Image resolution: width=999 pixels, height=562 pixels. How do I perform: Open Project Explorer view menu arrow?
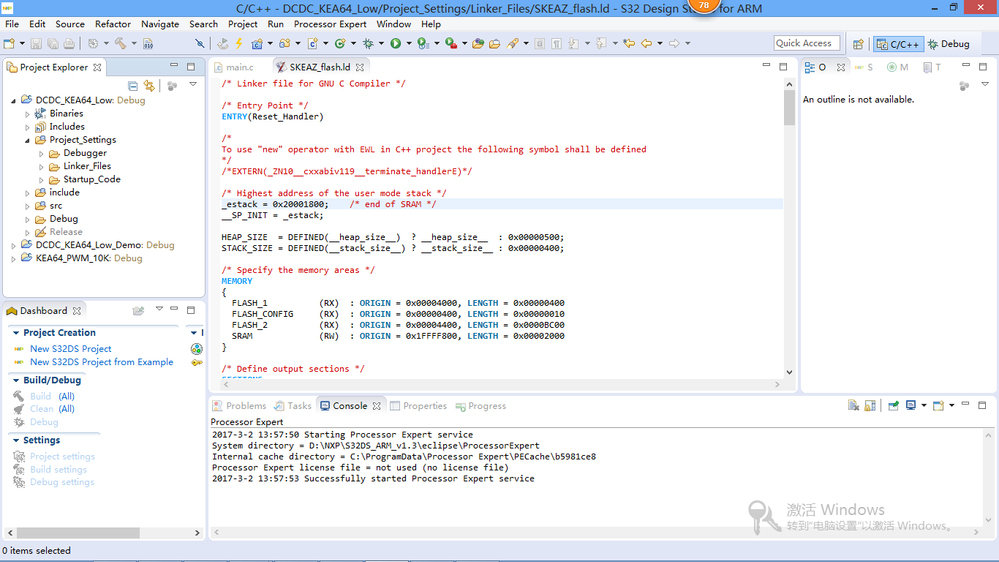pyautogui.click(x=193, y=85)
